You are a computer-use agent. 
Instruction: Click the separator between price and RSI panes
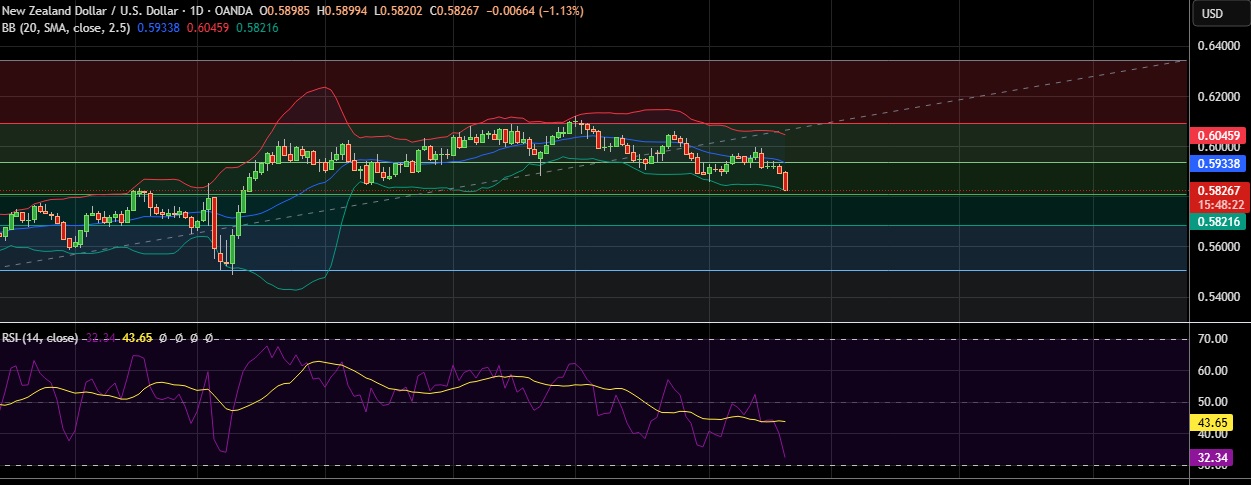pos(600,322)
